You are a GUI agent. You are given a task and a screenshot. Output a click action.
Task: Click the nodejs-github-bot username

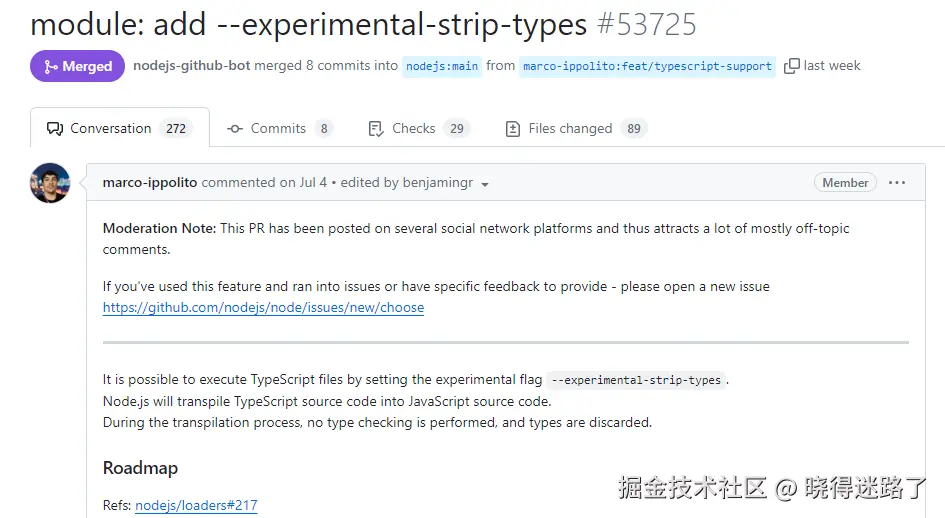[191, 66]
